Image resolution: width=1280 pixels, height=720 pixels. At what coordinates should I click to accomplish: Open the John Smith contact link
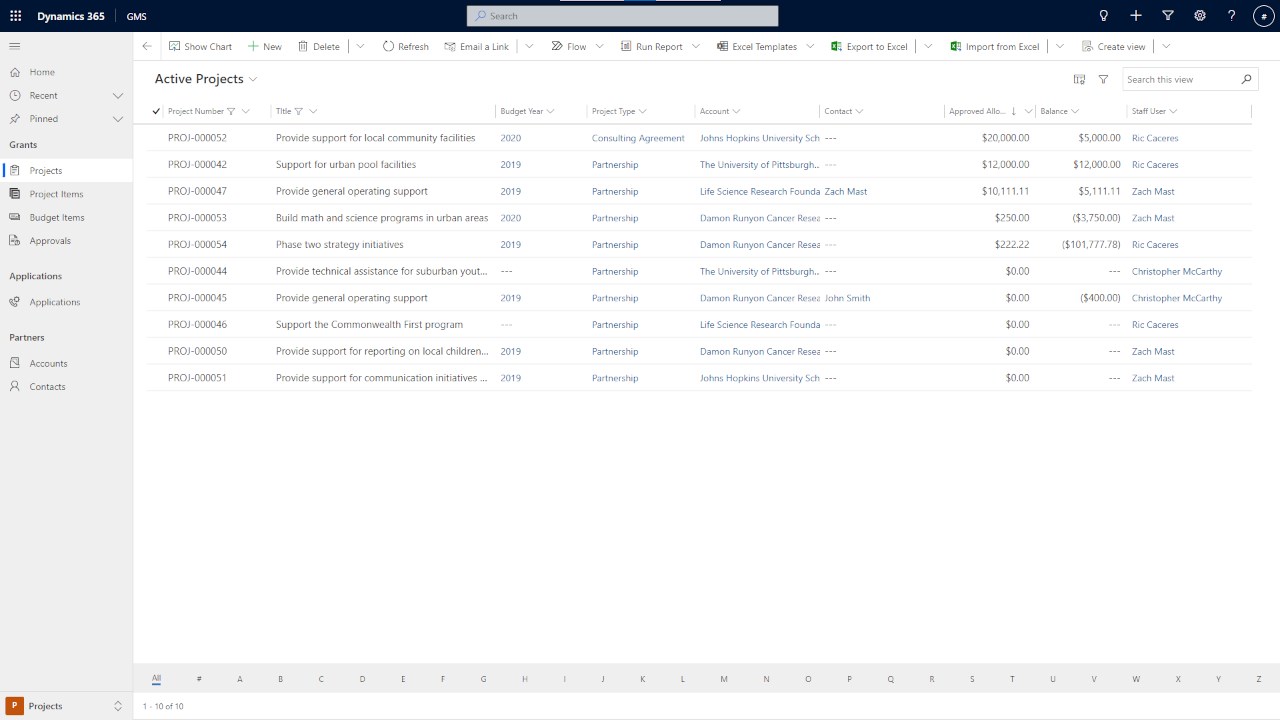(x=847, y=298)
